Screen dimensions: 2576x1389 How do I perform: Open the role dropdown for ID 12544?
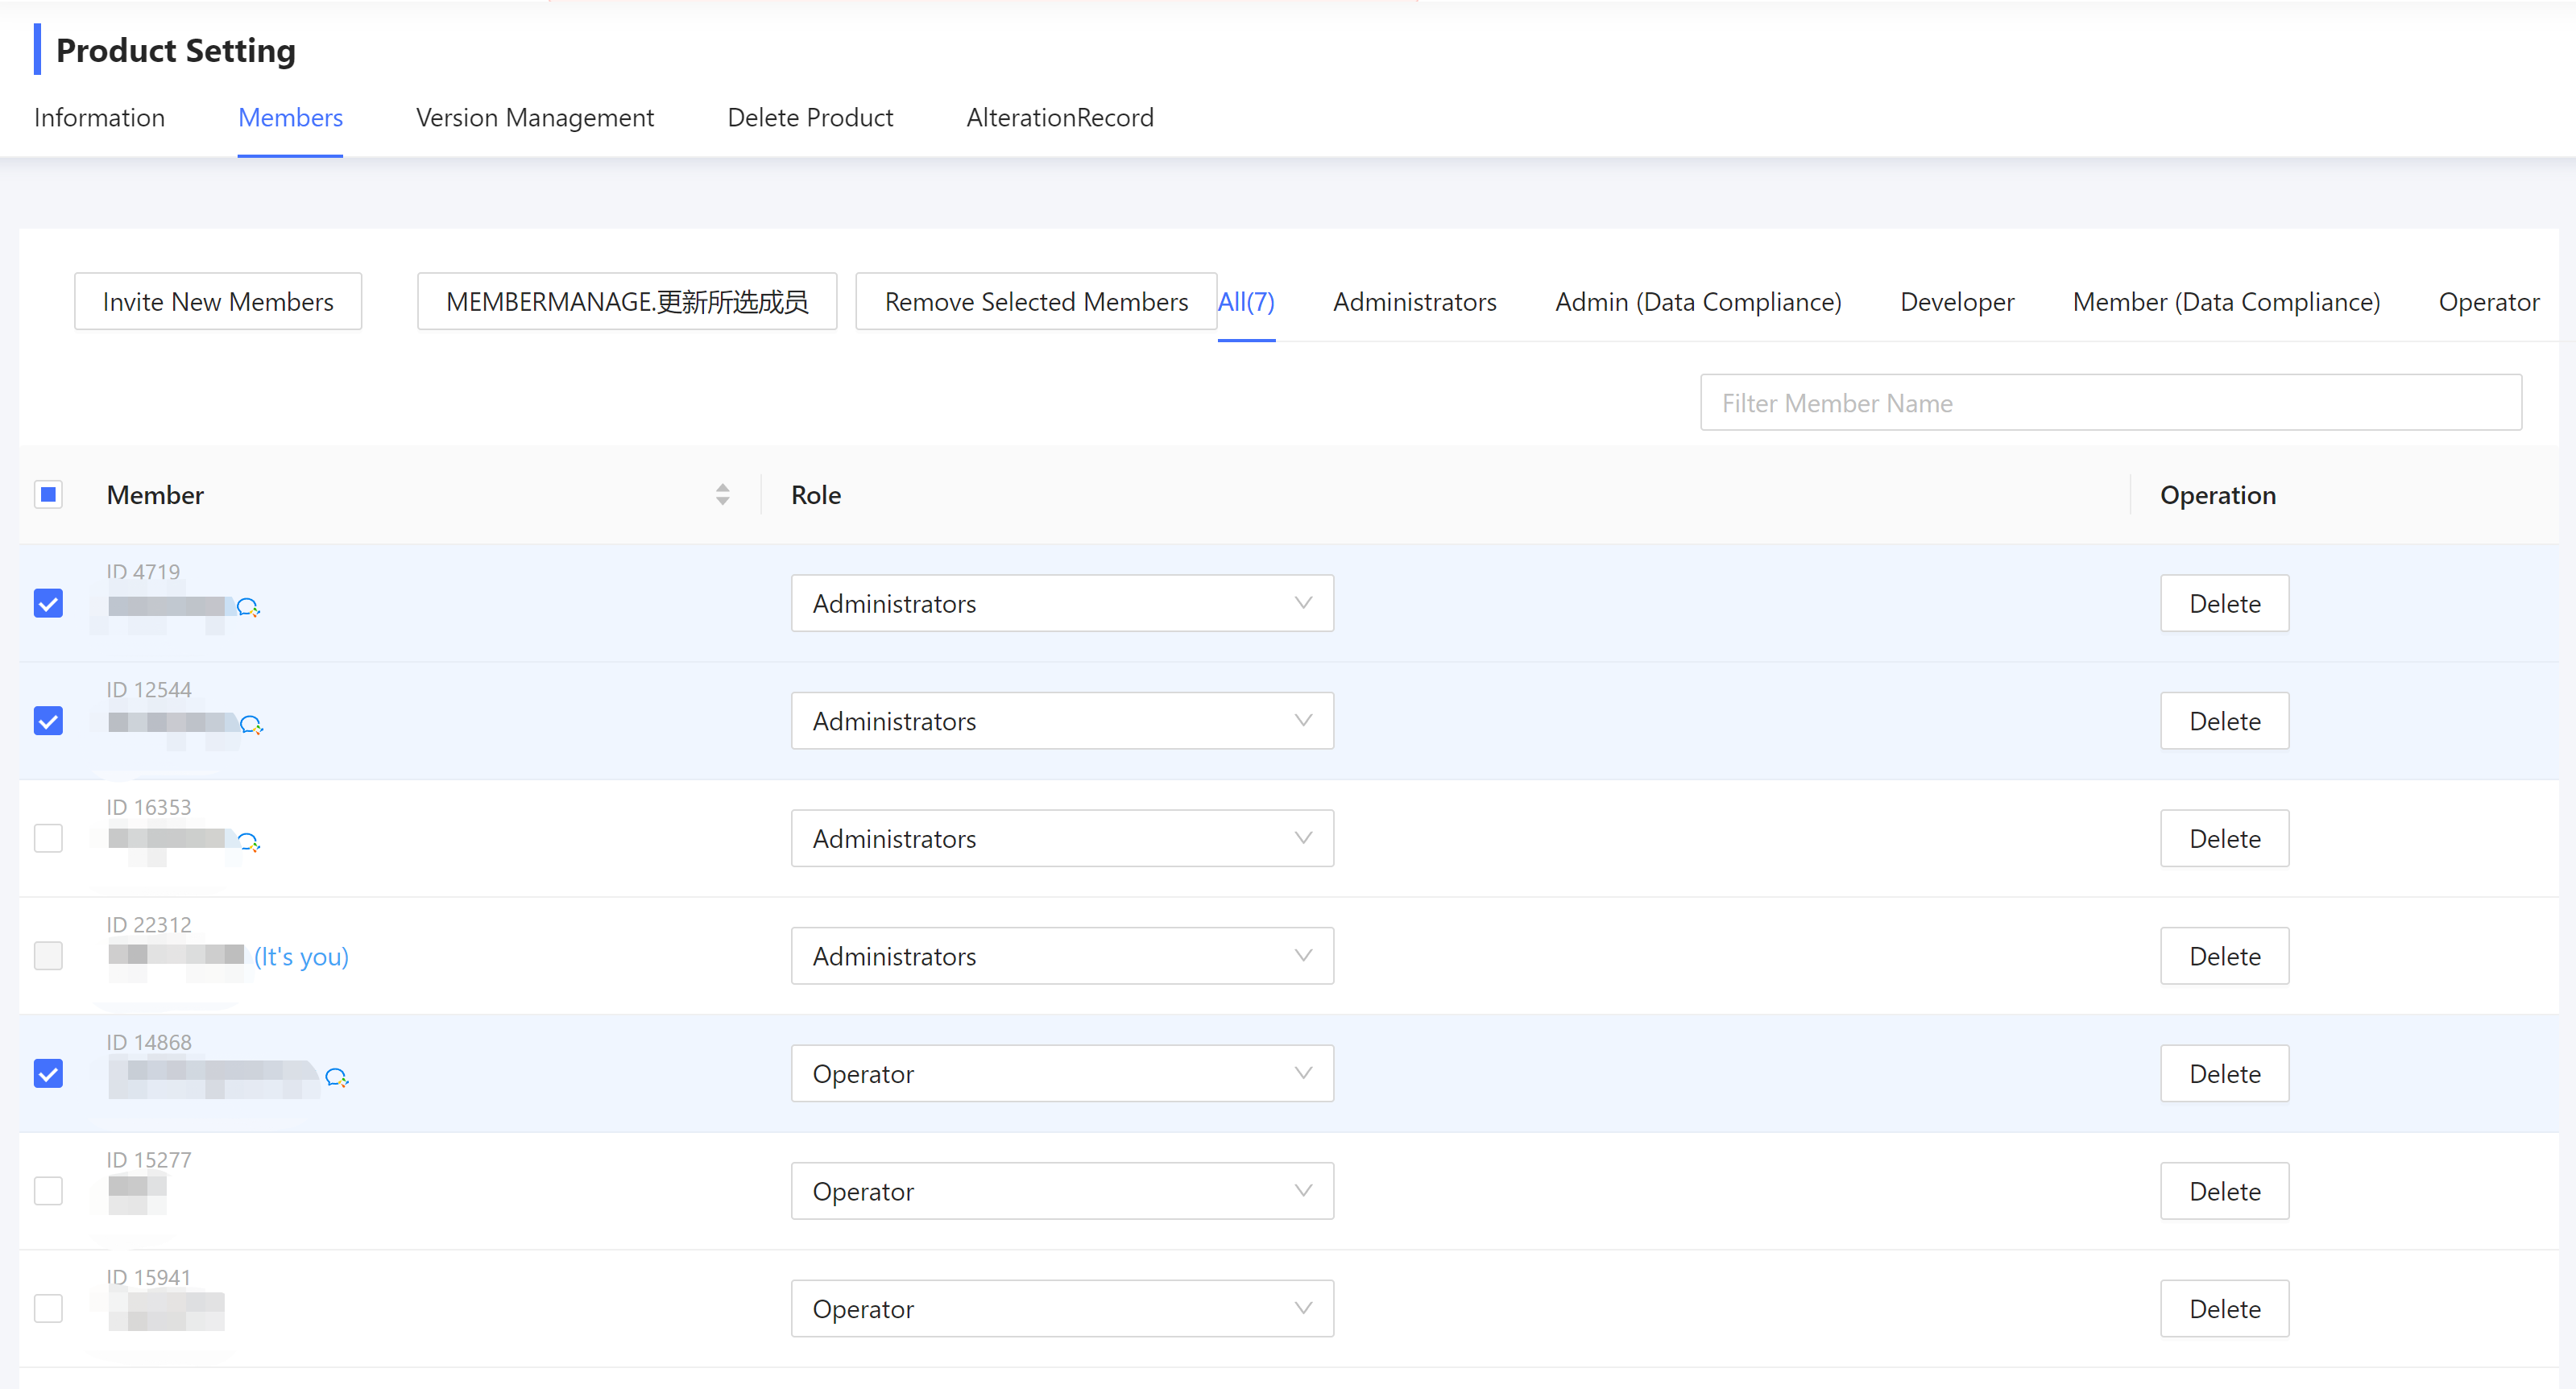pos(1062,721)
